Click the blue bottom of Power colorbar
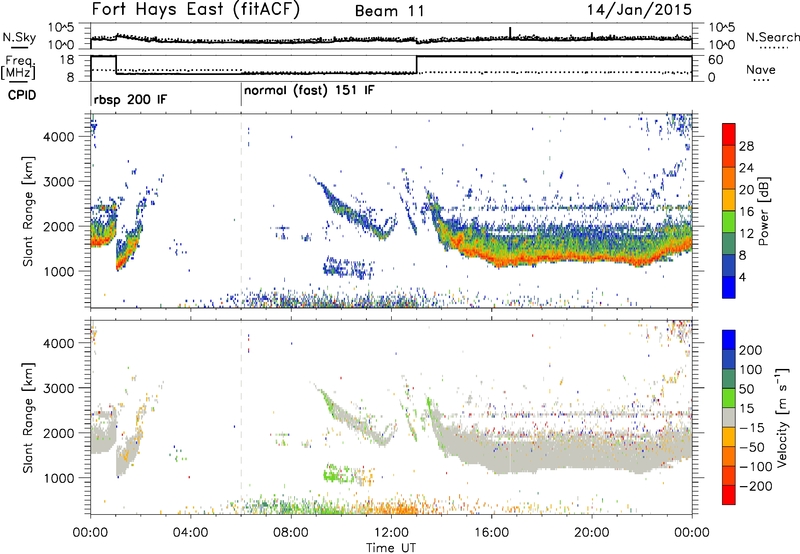 pos(729,287)
